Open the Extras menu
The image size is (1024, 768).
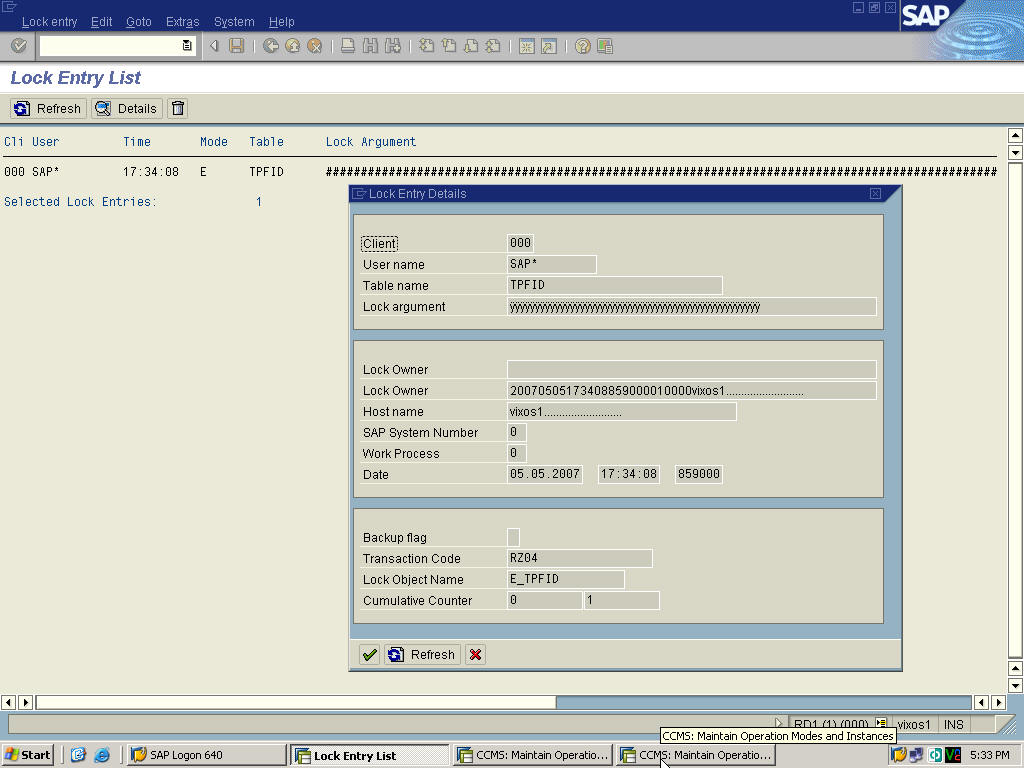(x=182, y=21)
